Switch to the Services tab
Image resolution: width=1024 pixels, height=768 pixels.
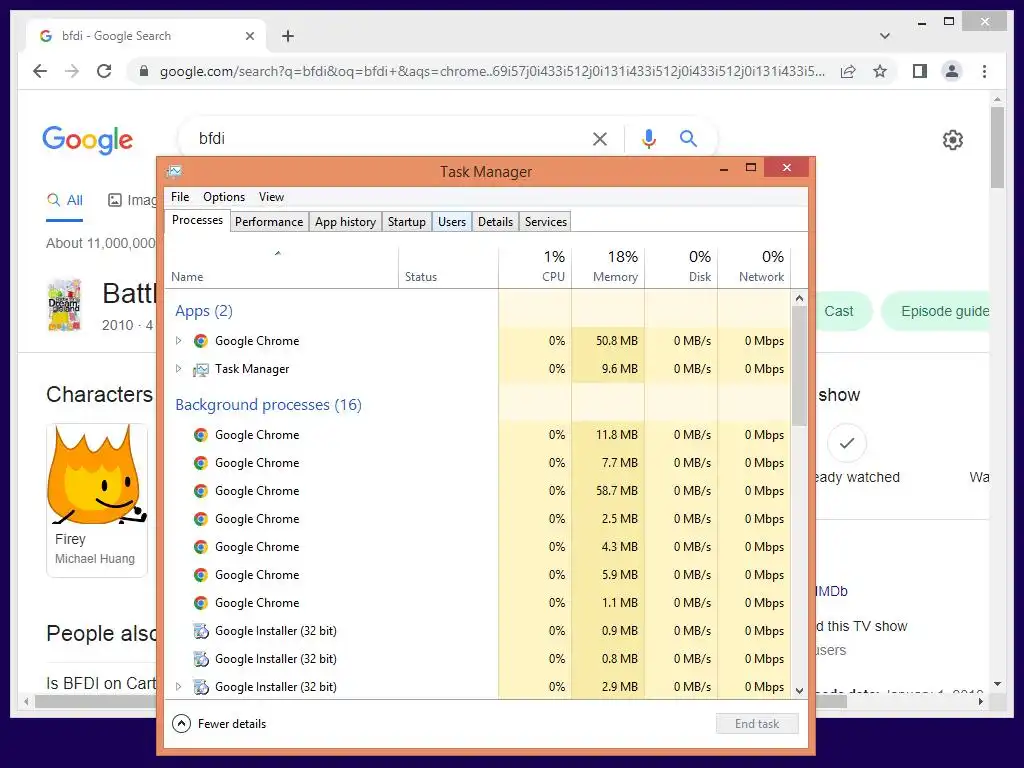coord(546,221)
